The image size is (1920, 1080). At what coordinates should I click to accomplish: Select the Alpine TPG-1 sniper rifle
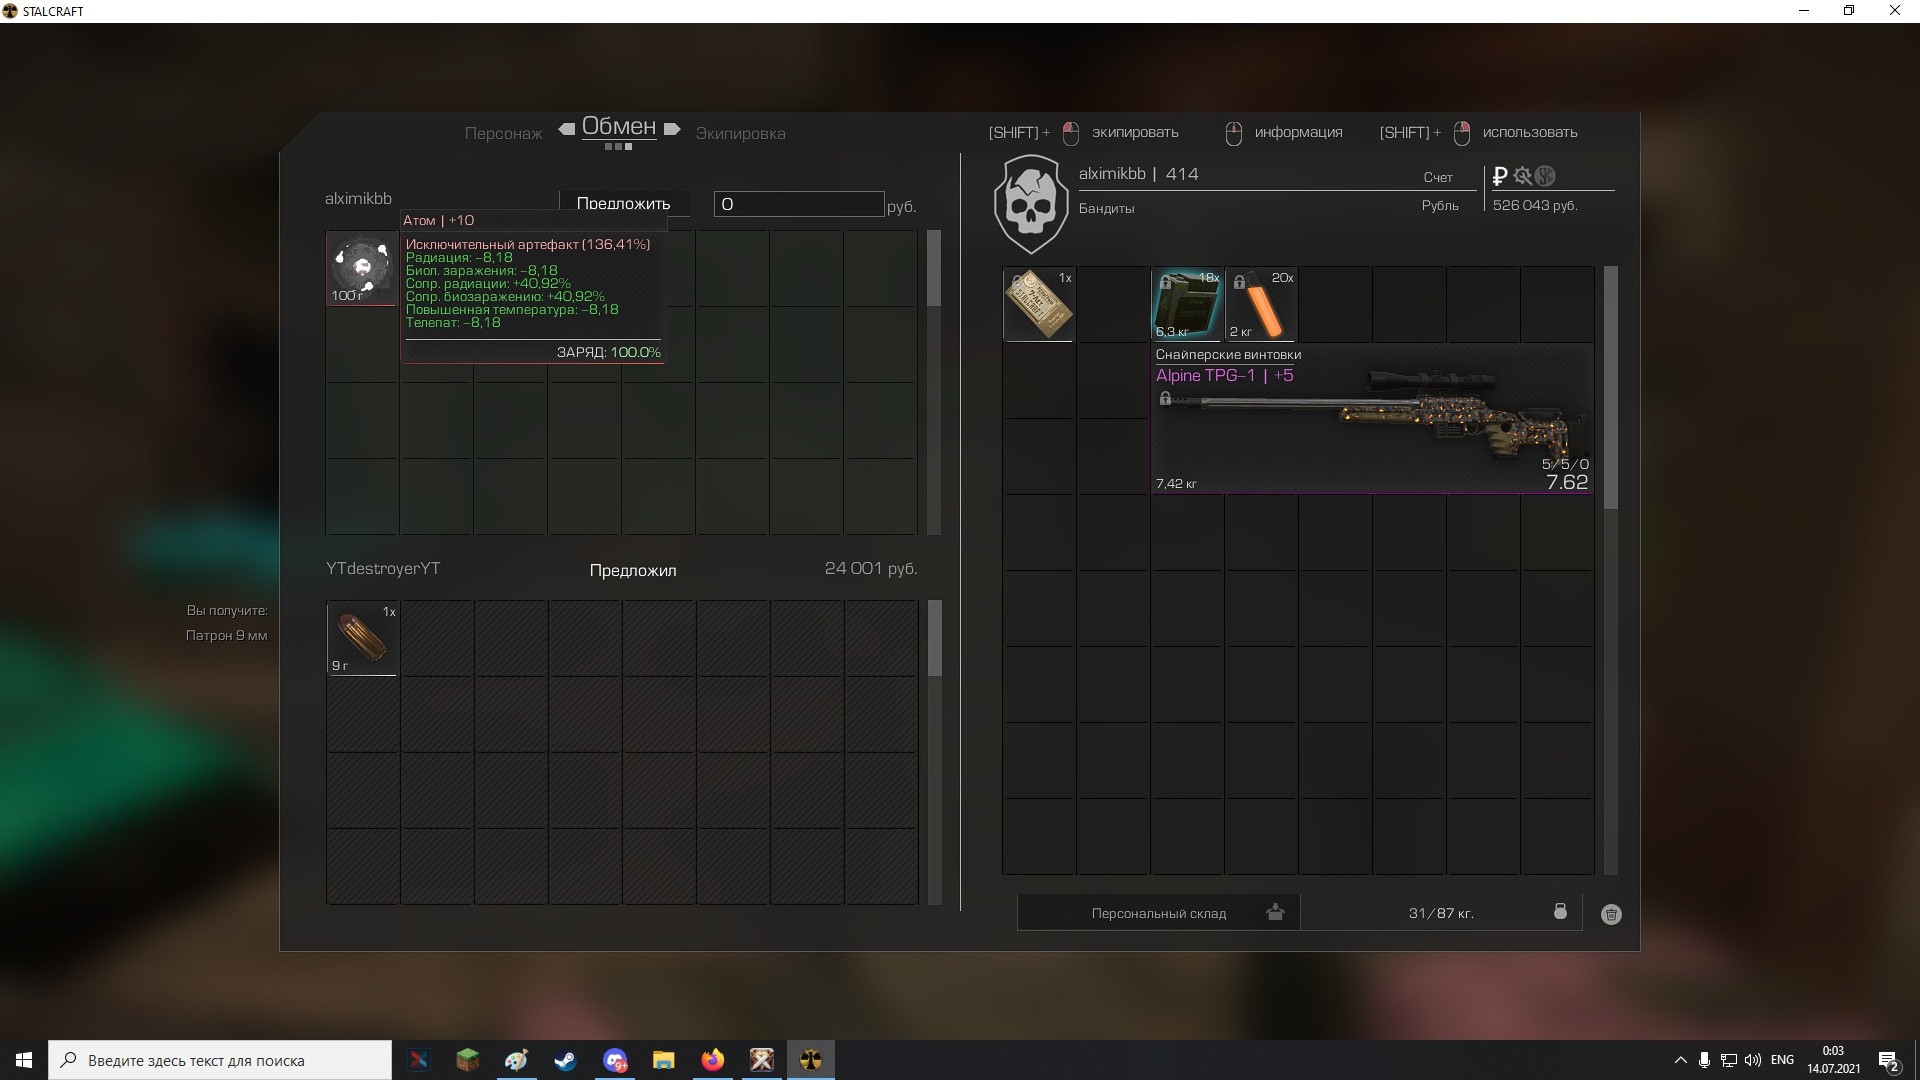tap(1372, 420)
